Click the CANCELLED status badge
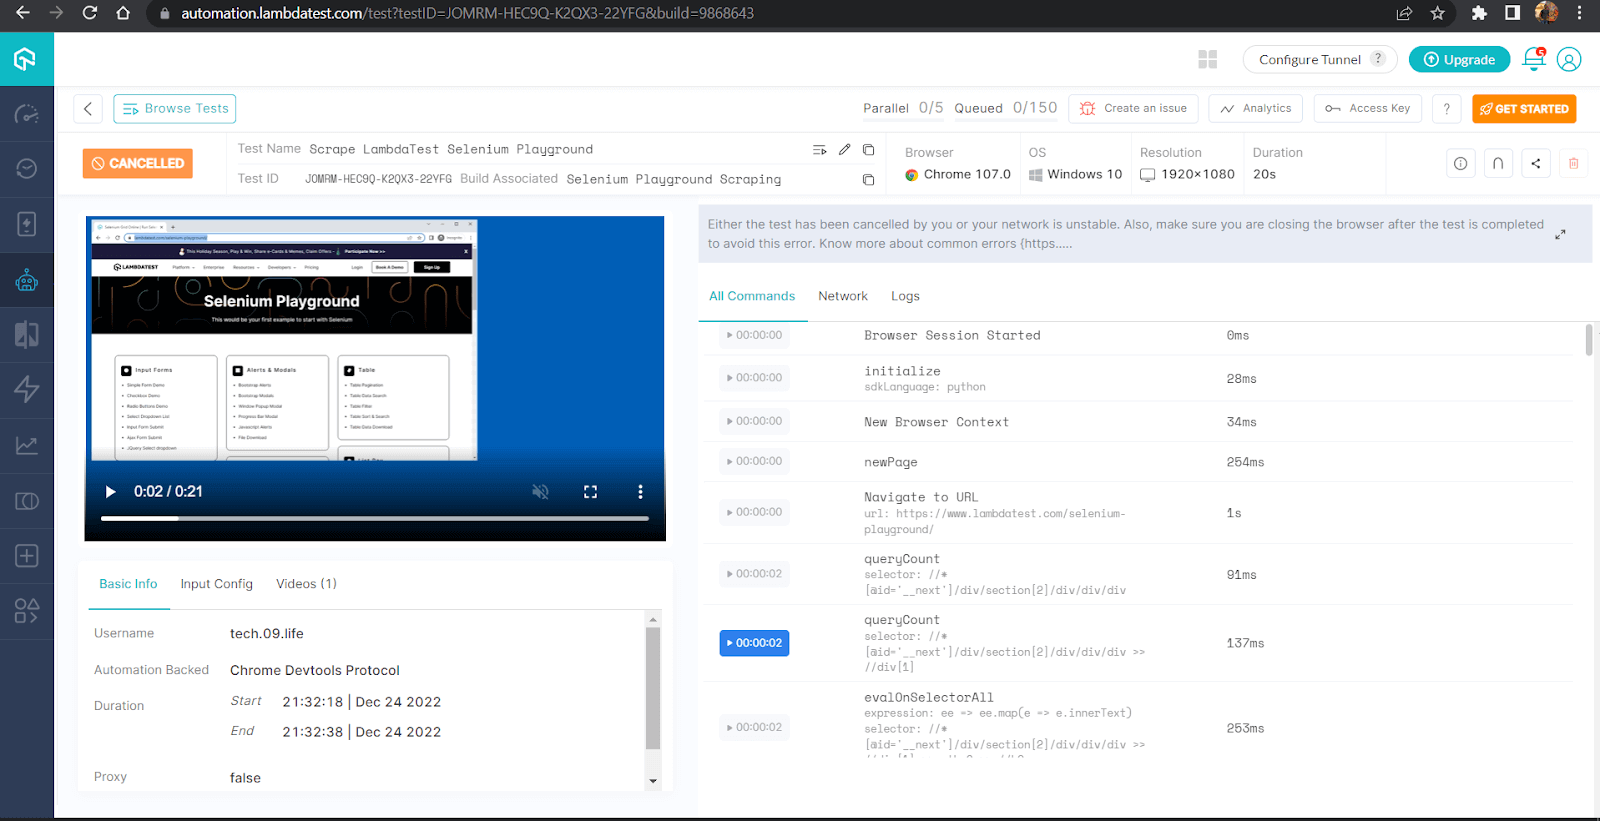This screenshot has height=821, width=1600. click(138, 163)
